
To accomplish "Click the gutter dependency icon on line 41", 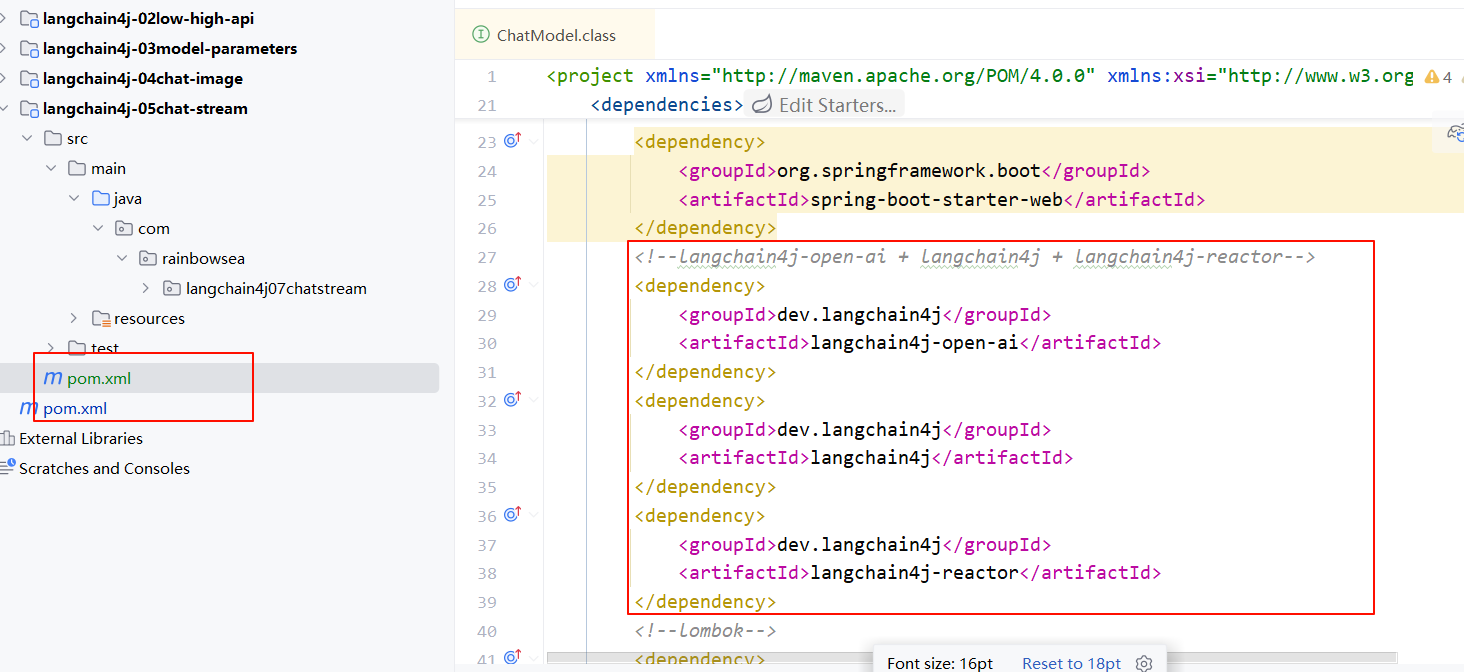I will click(x=513, y=657).
